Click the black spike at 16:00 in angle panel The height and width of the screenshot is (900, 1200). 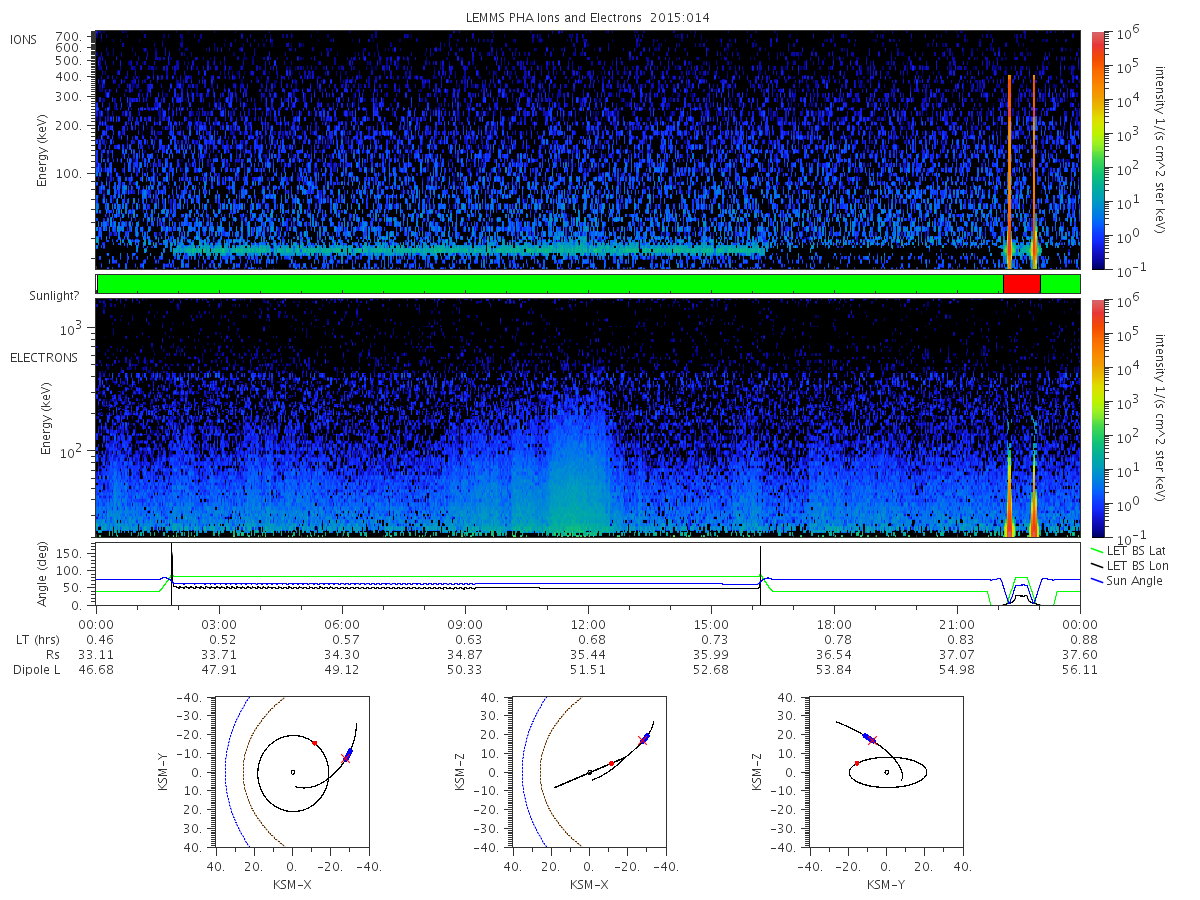(760, 575)
